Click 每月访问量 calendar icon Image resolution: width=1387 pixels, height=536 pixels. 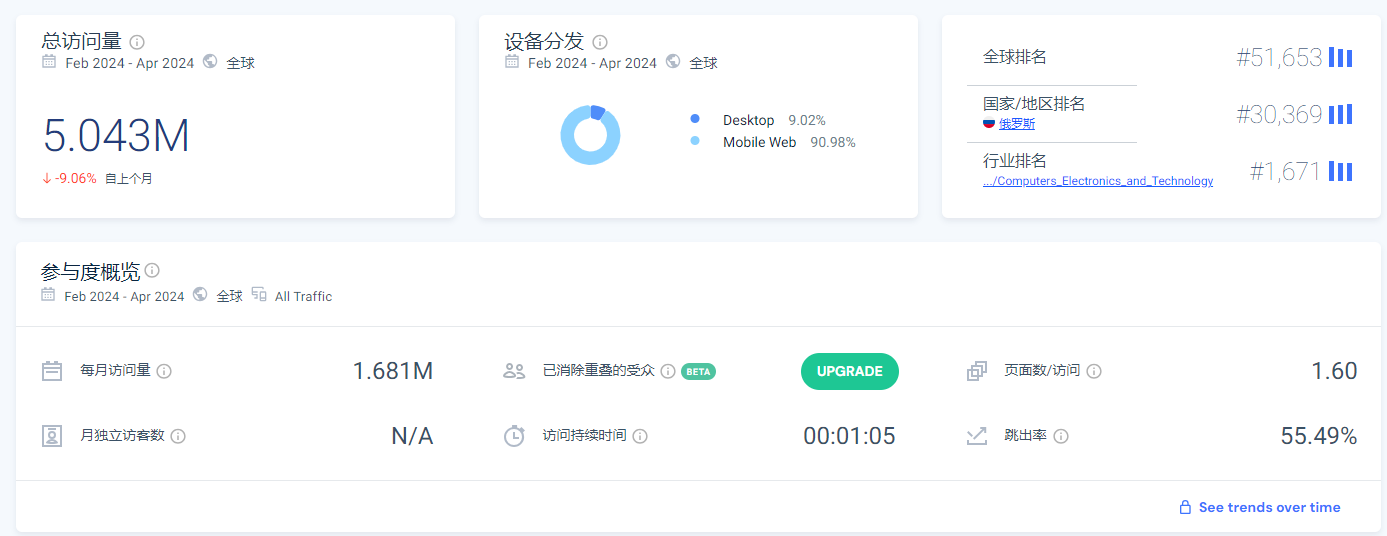click(52, 371)
